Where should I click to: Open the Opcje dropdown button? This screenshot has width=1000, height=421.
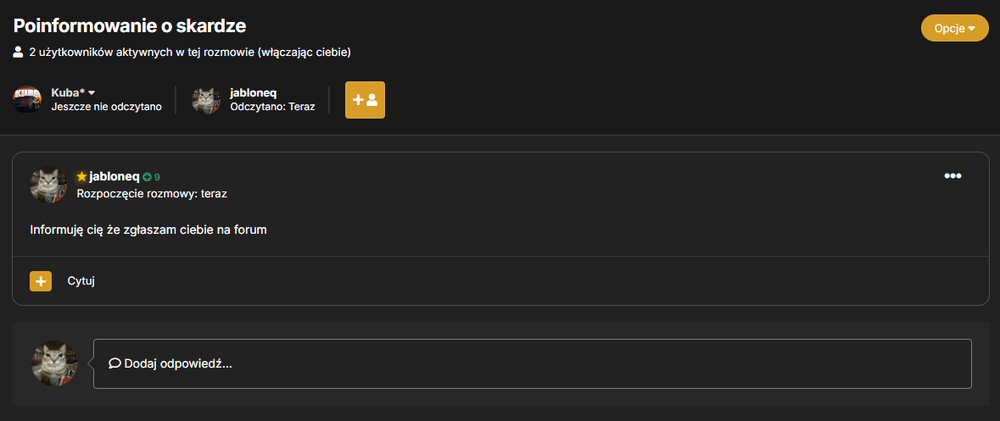[954, 28]
